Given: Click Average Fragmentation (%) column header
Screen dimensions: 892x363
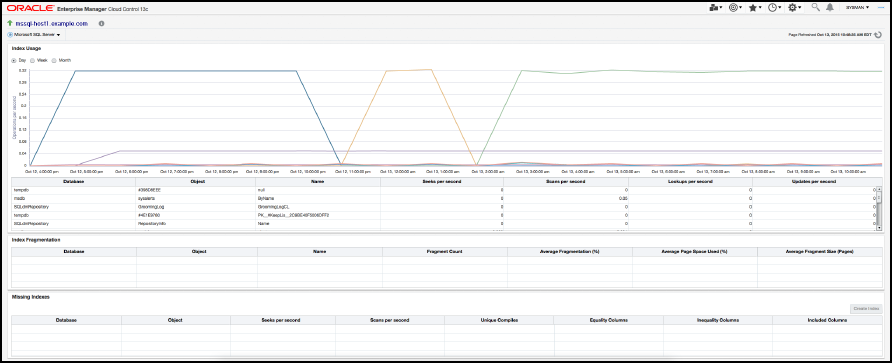Looking at the screenshot, I should pyautogui.click(x=569, y=251).
